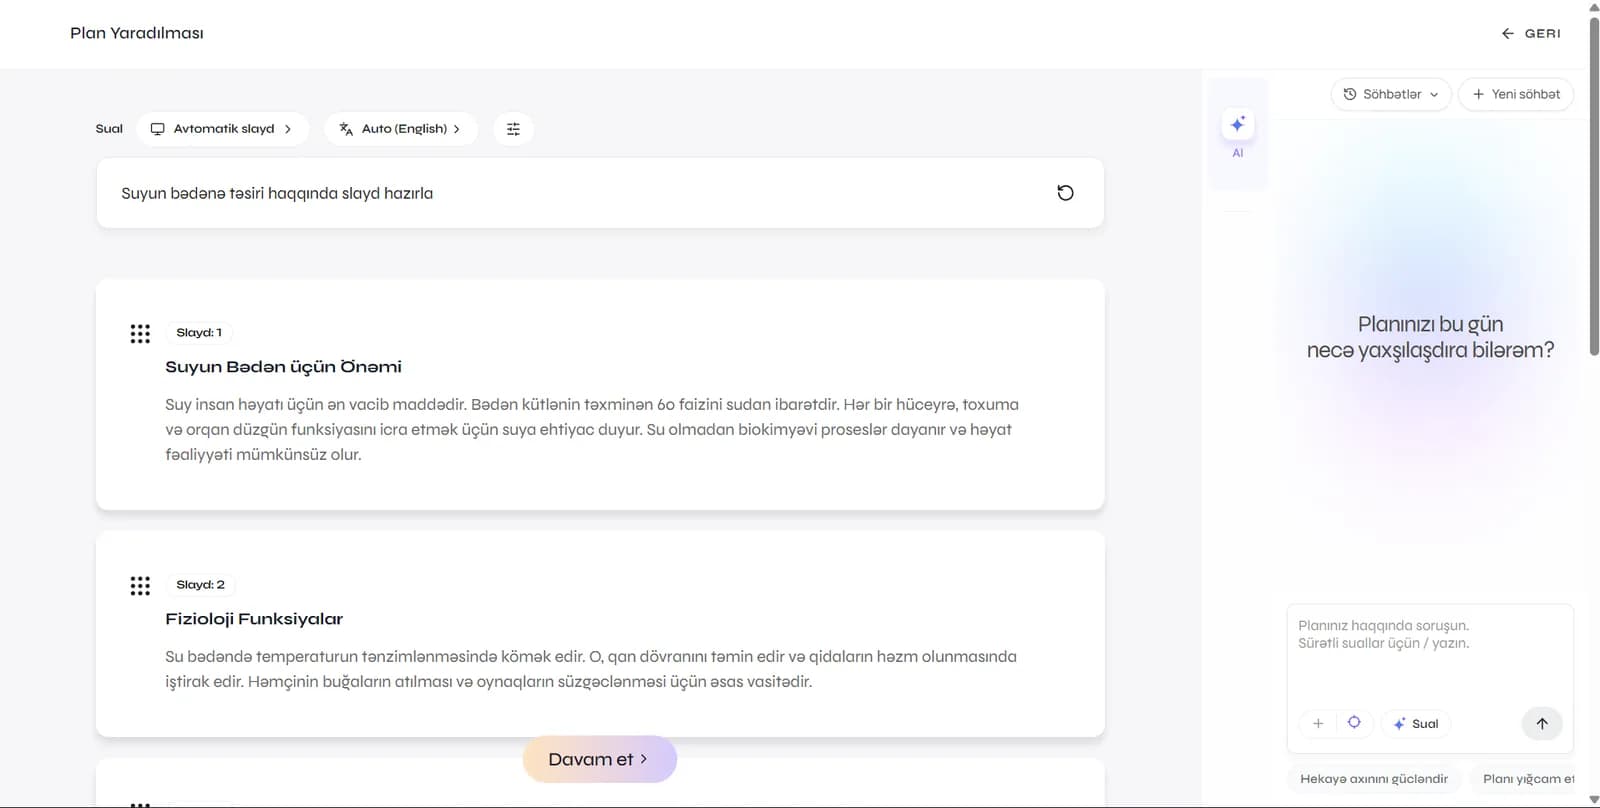1600x808 pixels.
Task: Click the title Suyun Bədən üçün Önəmi
Action: [x=283, y=367]
